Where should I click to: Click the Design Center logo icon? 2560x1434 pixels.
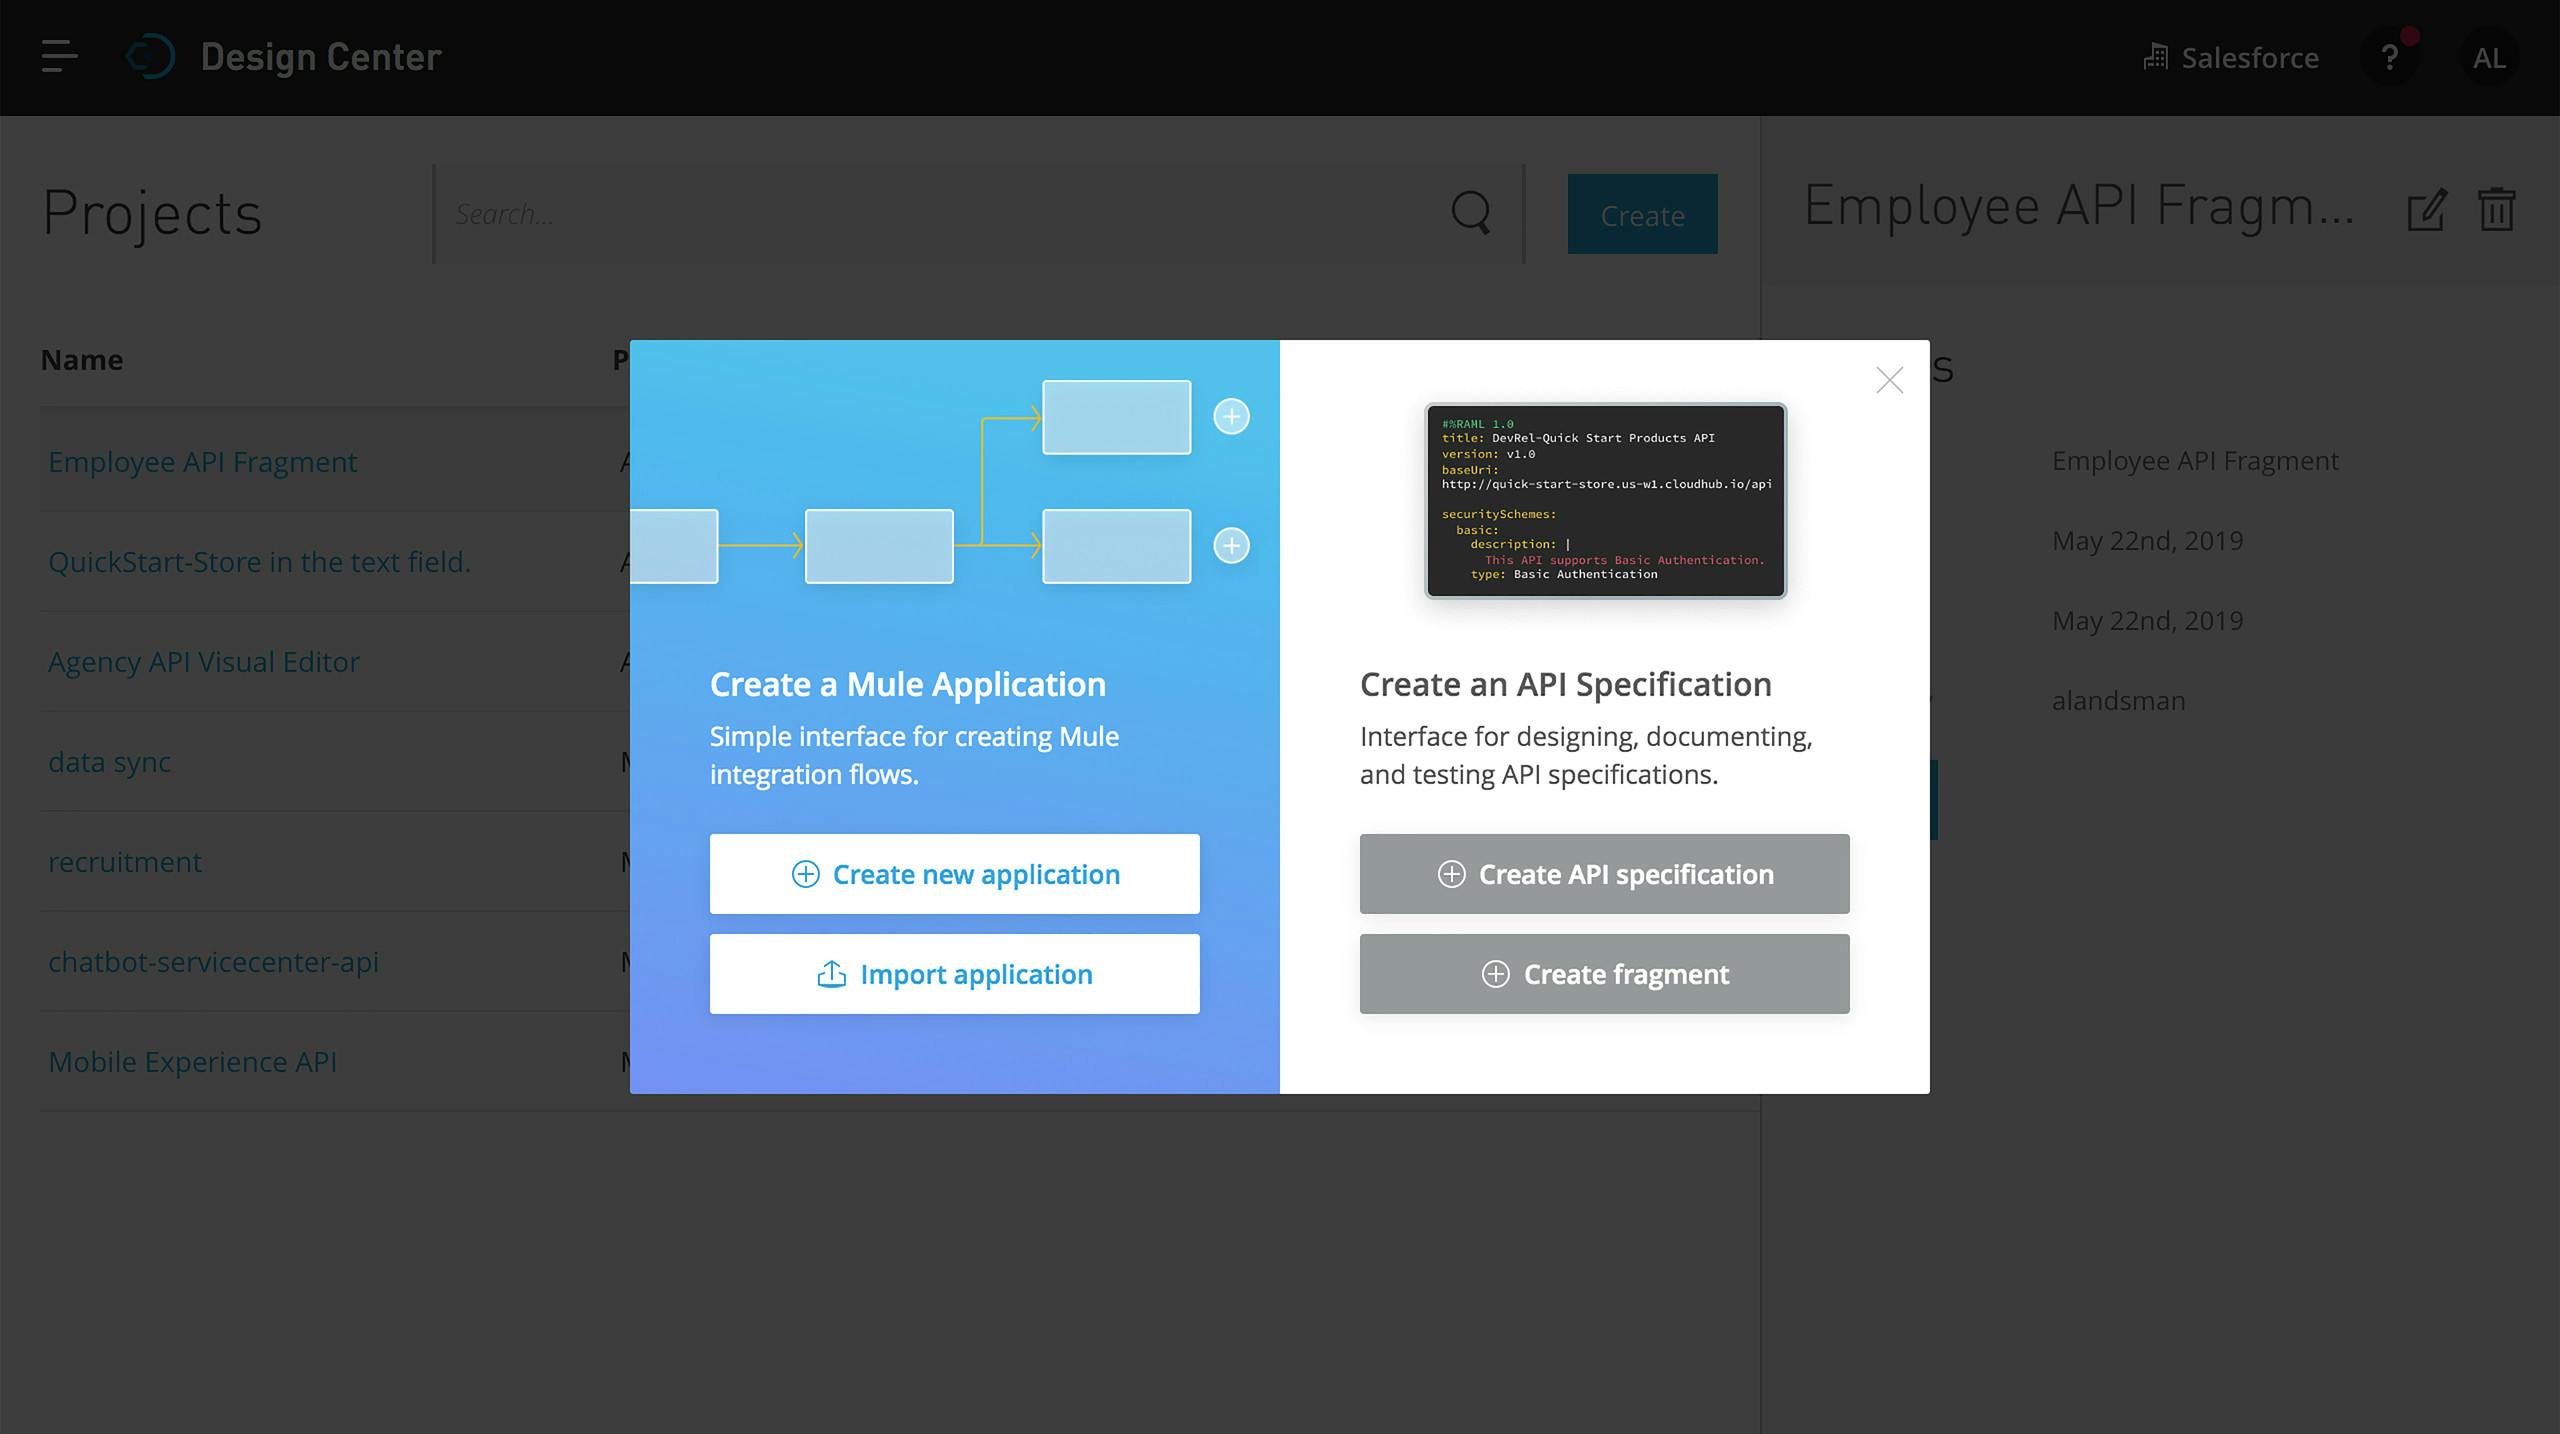pyautogui.click(x=151, y=56)
